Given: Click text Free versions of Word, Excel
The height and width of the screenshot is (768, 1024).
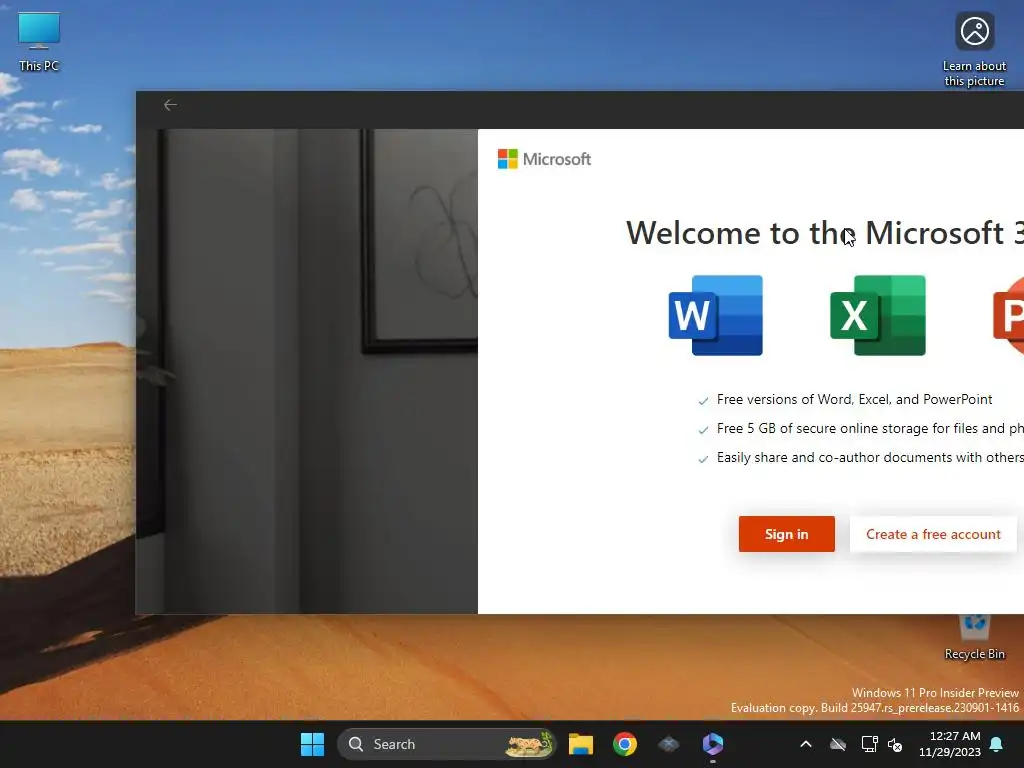Looking at the screenshot, I should tap(854, 399).
